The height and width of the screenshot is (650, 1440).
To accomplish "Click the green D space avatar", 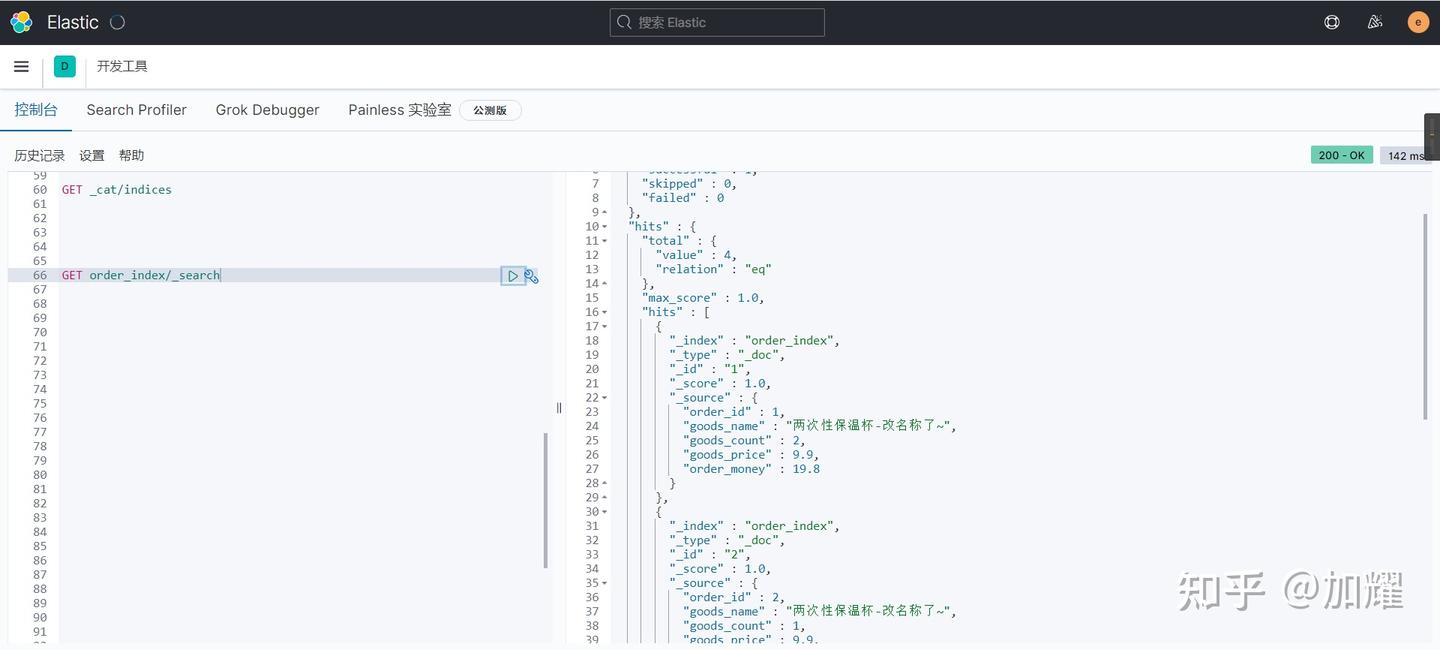I will [x=65, y=67].
